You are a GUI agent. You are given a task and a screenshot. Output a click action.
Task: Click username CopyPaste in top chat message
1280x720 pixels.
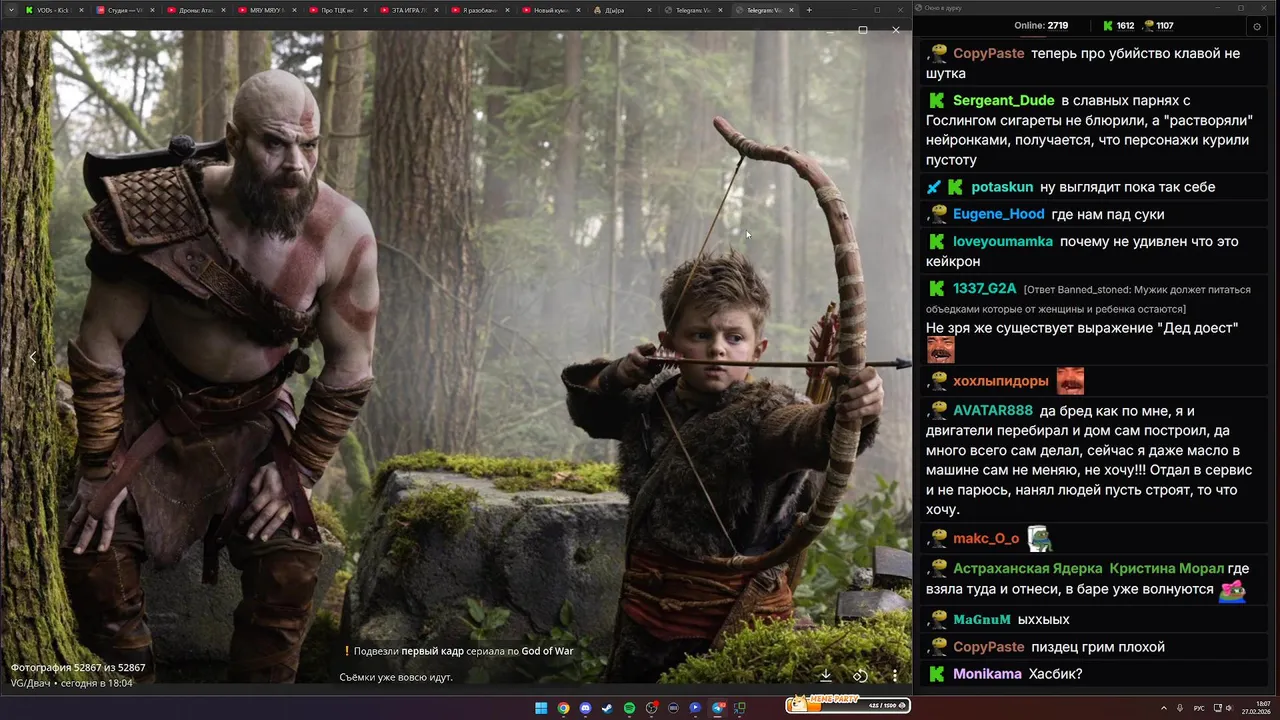pyautogui.click(x=988, y=53)
